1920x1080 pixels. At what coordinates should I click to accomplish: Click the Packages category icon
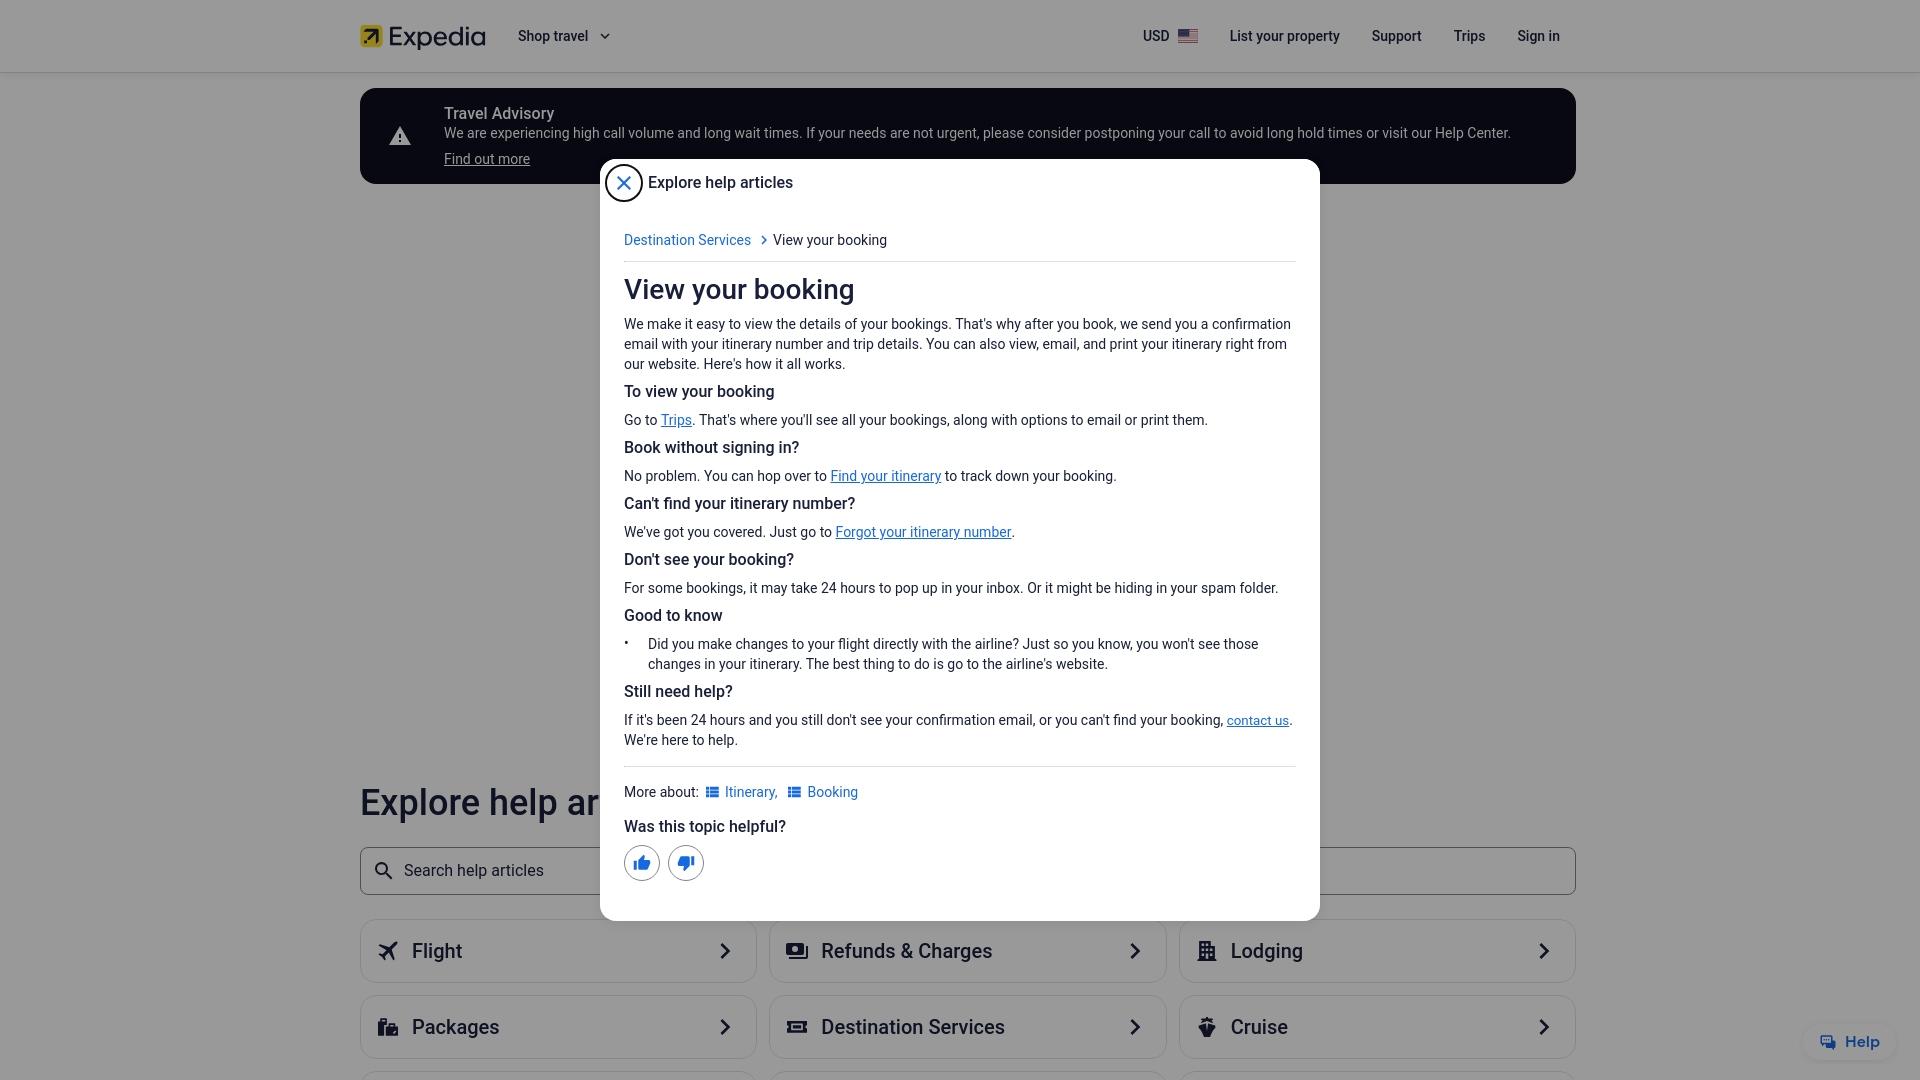pos(388,1027)
